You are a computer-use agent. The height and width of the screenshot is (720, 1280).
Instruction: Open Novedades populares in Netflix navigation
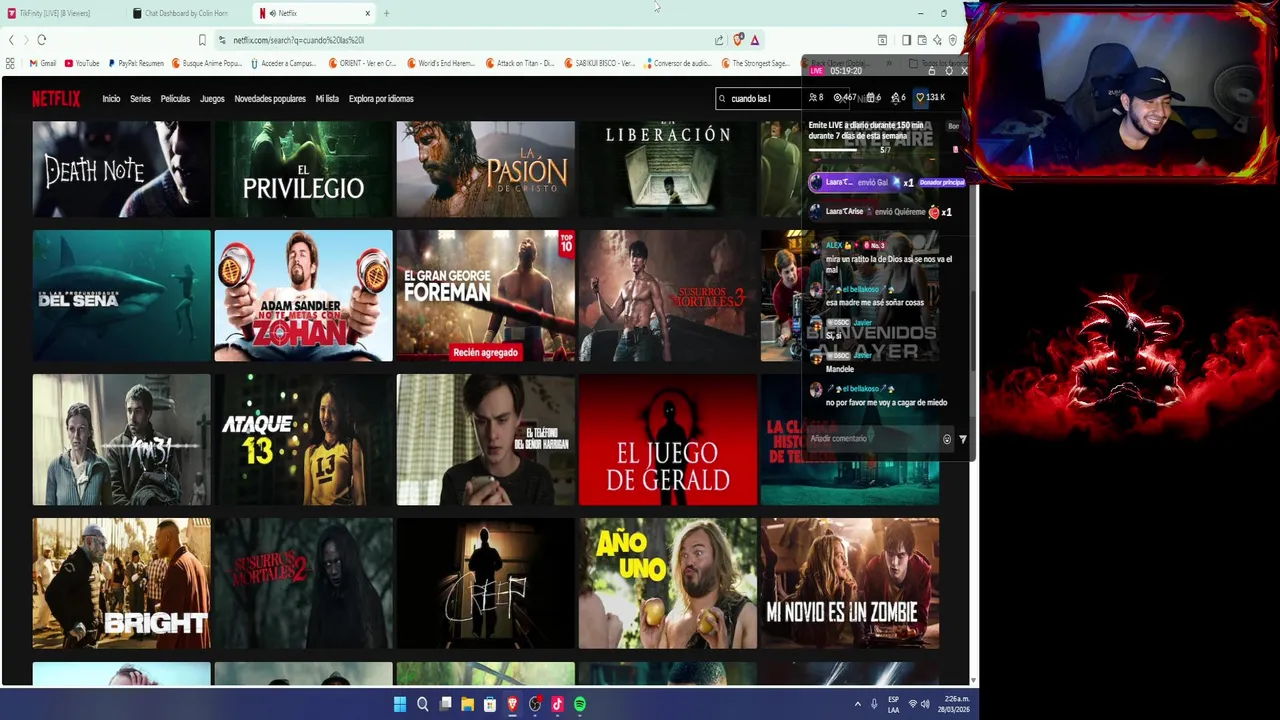pyautogui.click(x=270, y=99)
